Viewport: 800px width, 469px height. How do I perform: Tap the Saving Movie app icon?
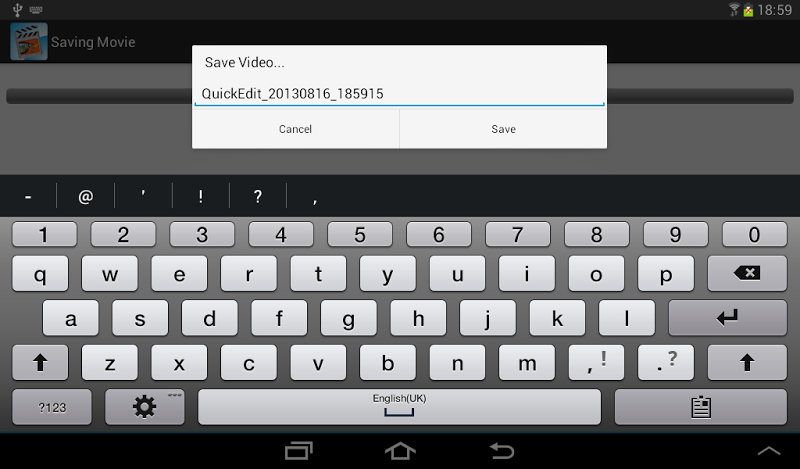[x=29, y=41]
